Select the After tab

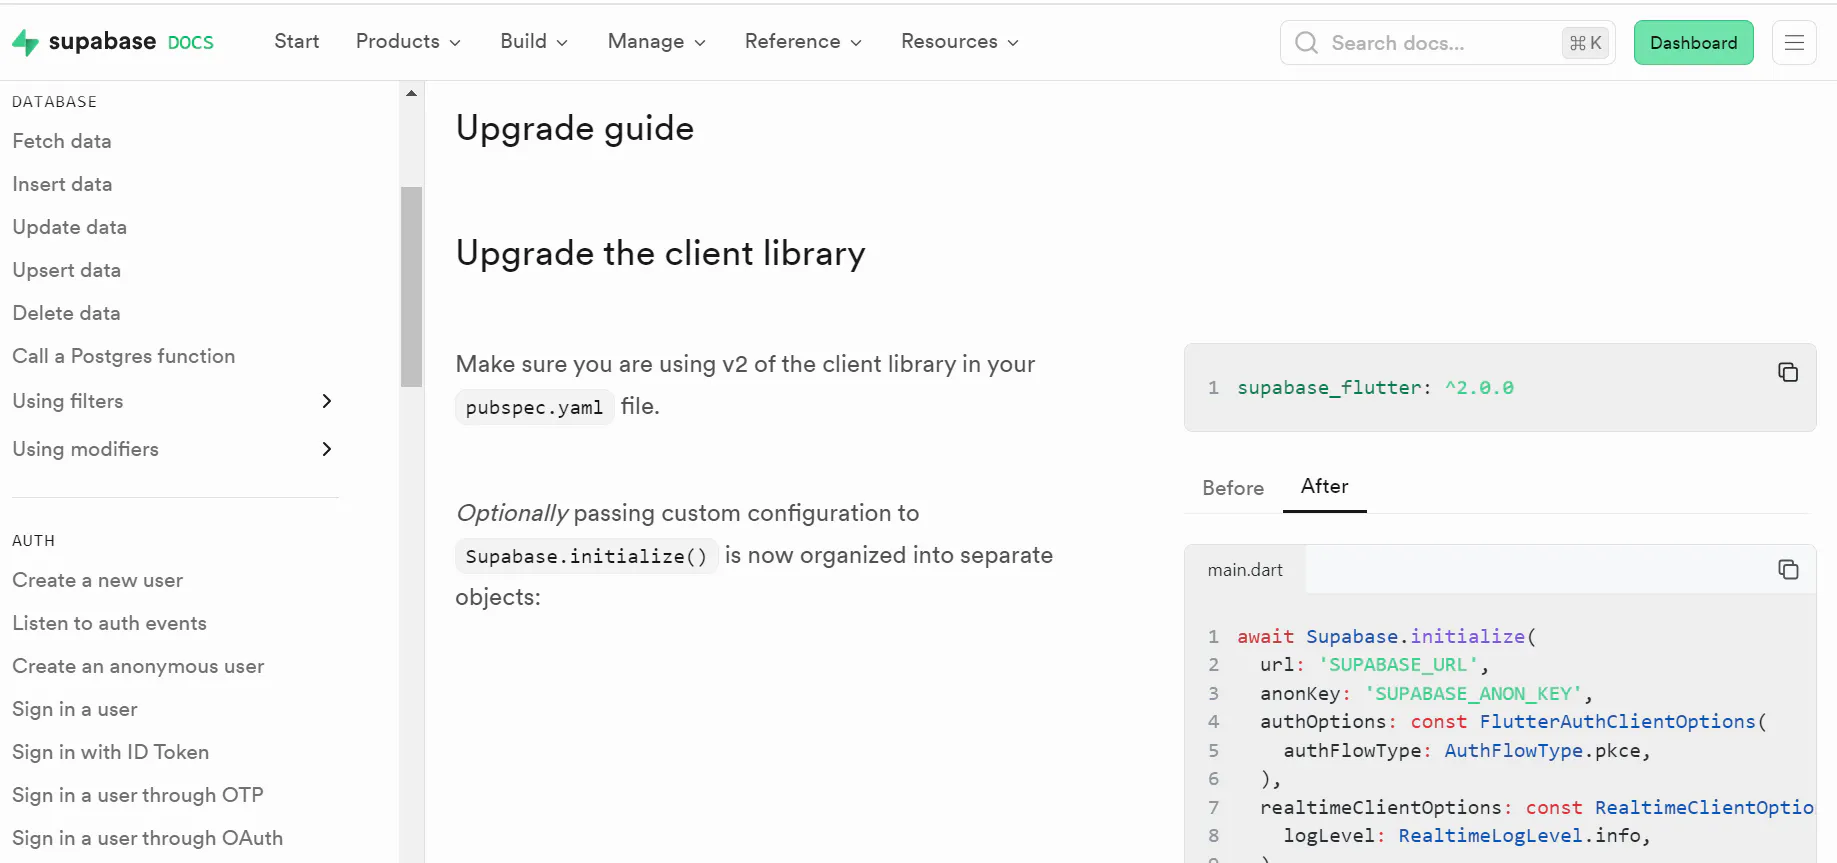(x=1325, y=486)
